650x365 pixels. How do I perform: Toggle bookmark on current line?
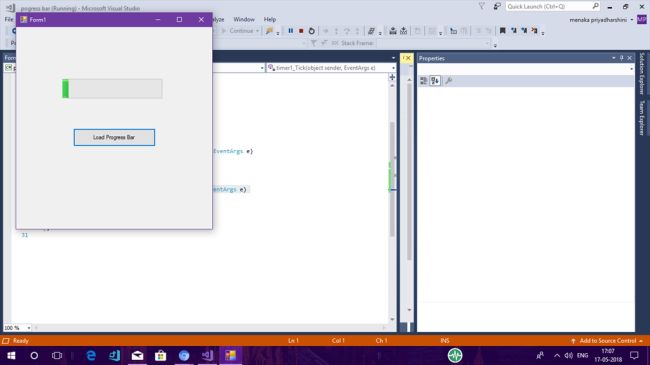(502, 31)
